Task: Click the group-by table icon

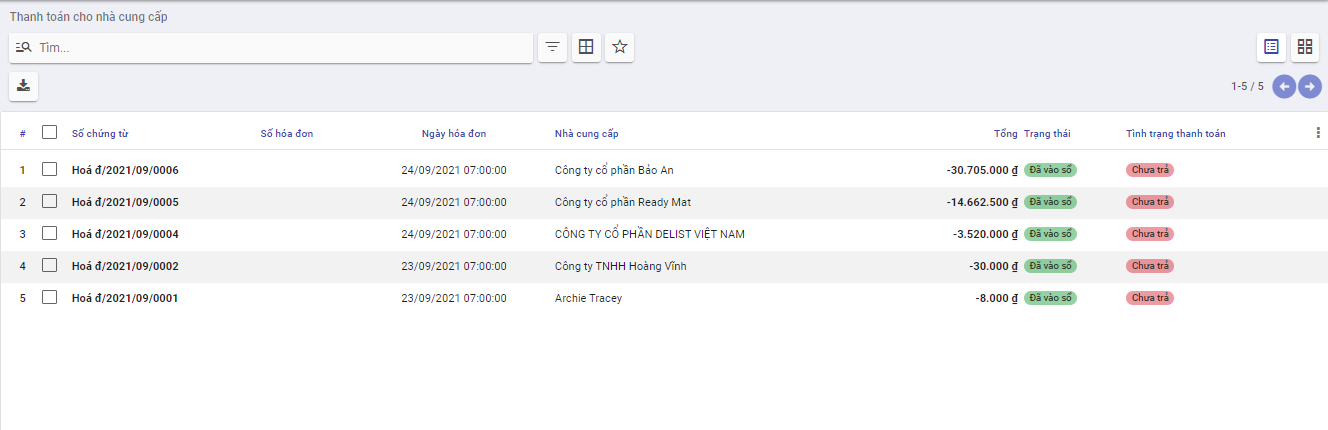Action: [587, 47]
